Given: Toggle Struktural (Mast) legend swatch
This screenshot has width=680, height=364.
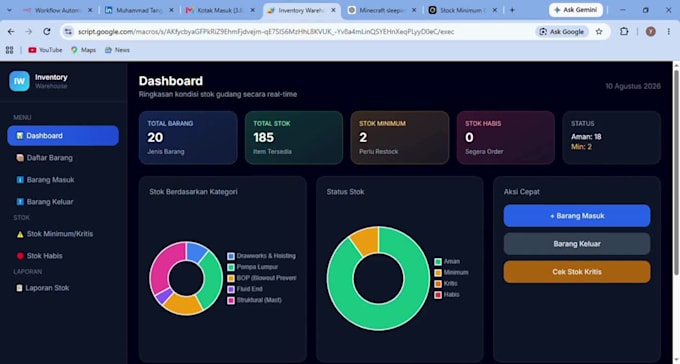Looking at the screenshot, I should 231,300.
